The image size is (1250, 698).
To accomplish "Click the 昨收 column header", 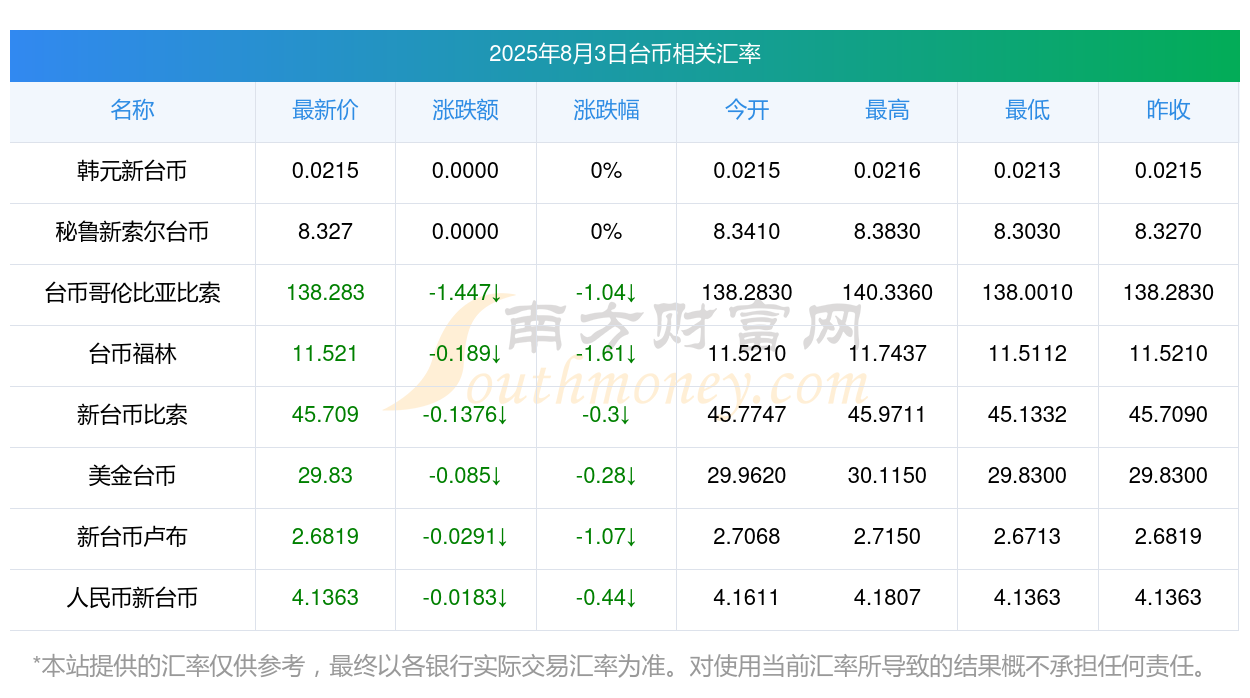I will coord(1168,110).
